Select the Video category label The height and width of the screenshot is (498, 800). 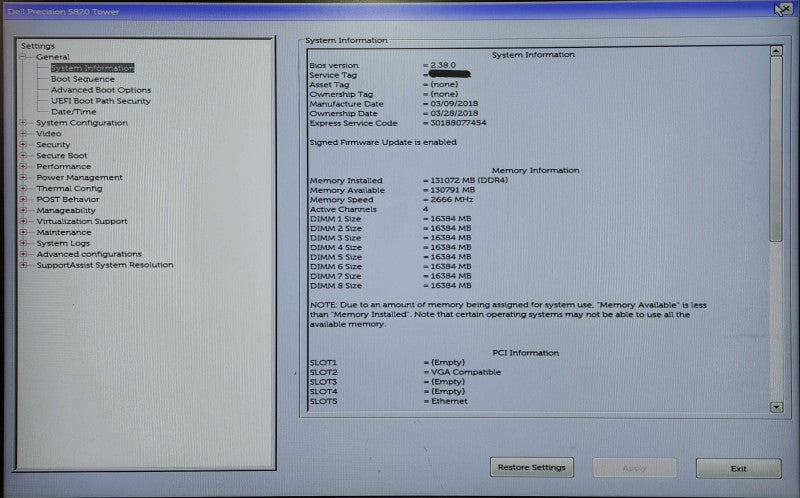pyautogui.click(x=48, y=134)
